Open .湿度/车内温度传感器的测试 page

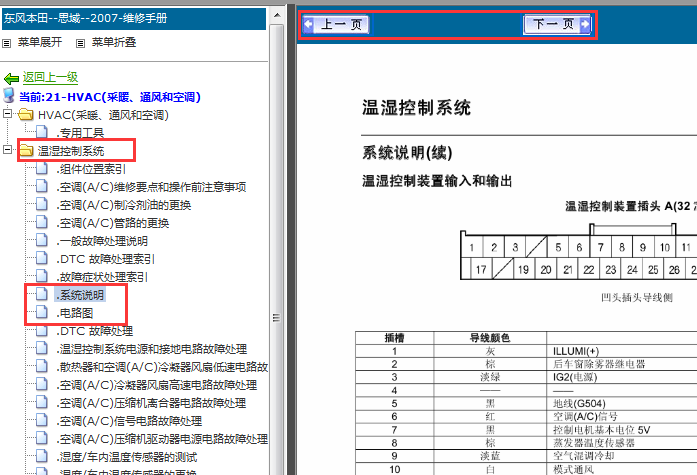(127, 457)
